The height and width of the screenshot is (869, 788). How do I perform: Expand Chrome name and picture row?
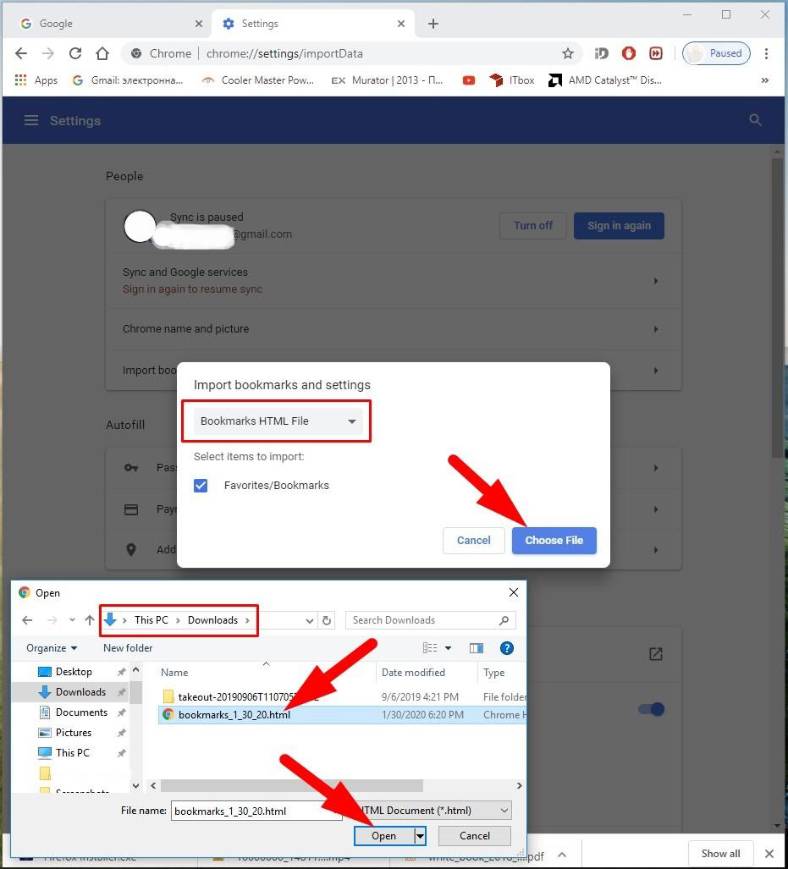point(393,329)
